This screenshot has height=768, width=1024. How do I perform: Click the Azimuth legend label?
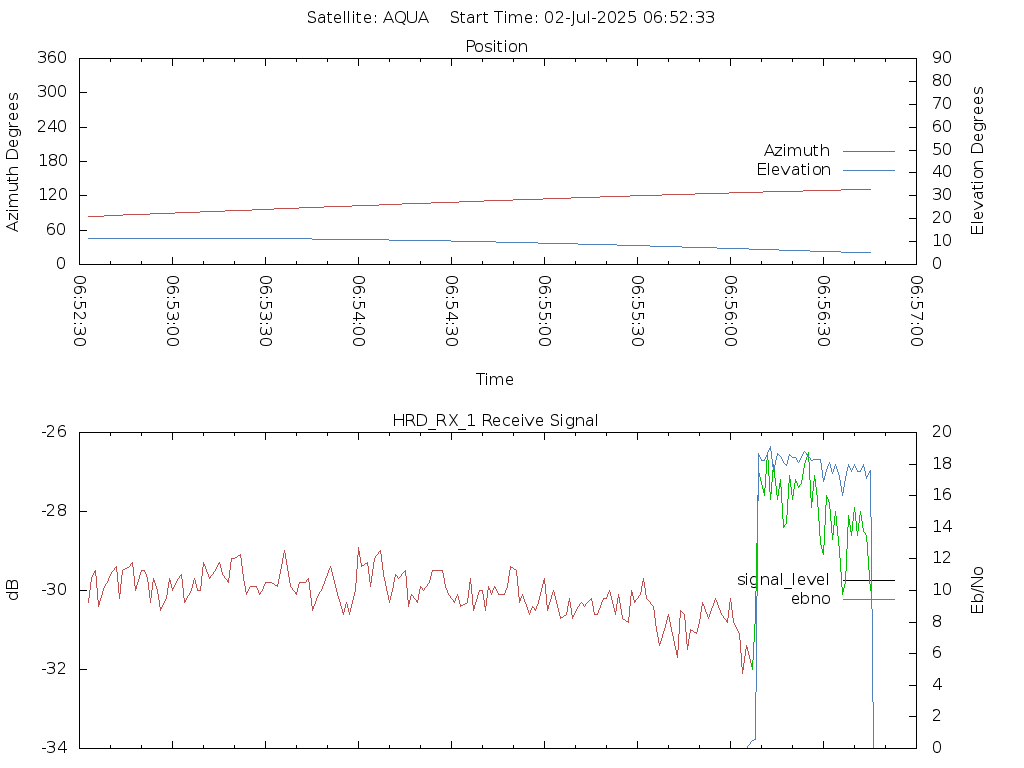click(x=797, y=151)
